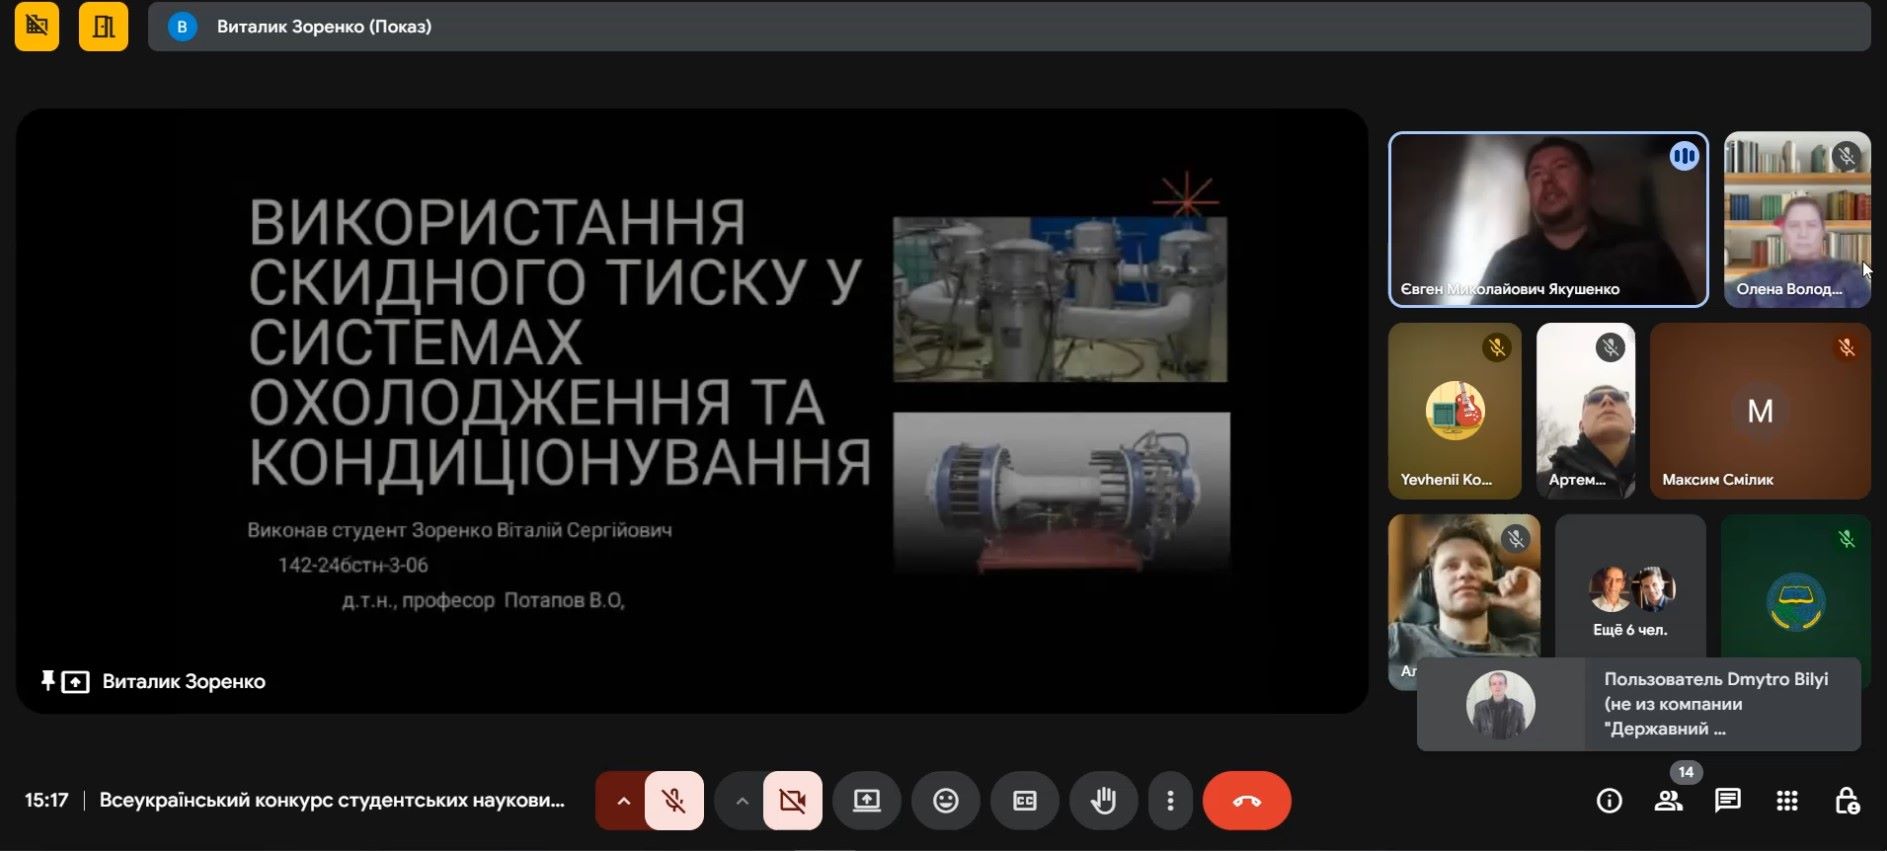Image resolution: width=1887 pixels, height=852 pixels.
Task: Open the chat messages panel
Action: pyautogui.click(x=1727, y=801)
